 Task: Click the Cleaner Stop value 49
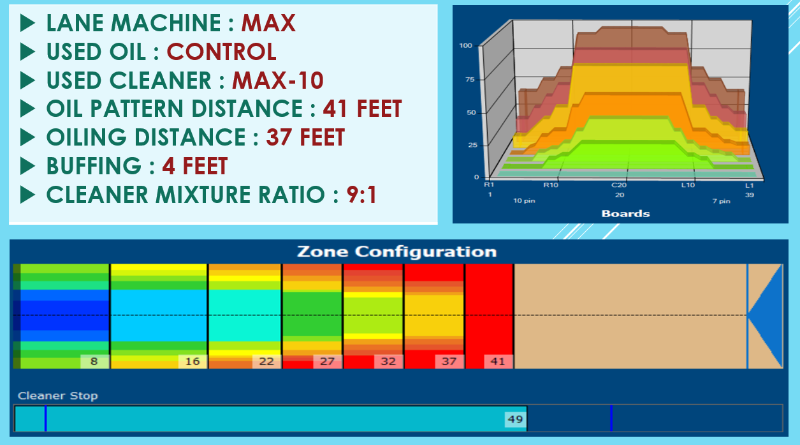coord(515,419)
